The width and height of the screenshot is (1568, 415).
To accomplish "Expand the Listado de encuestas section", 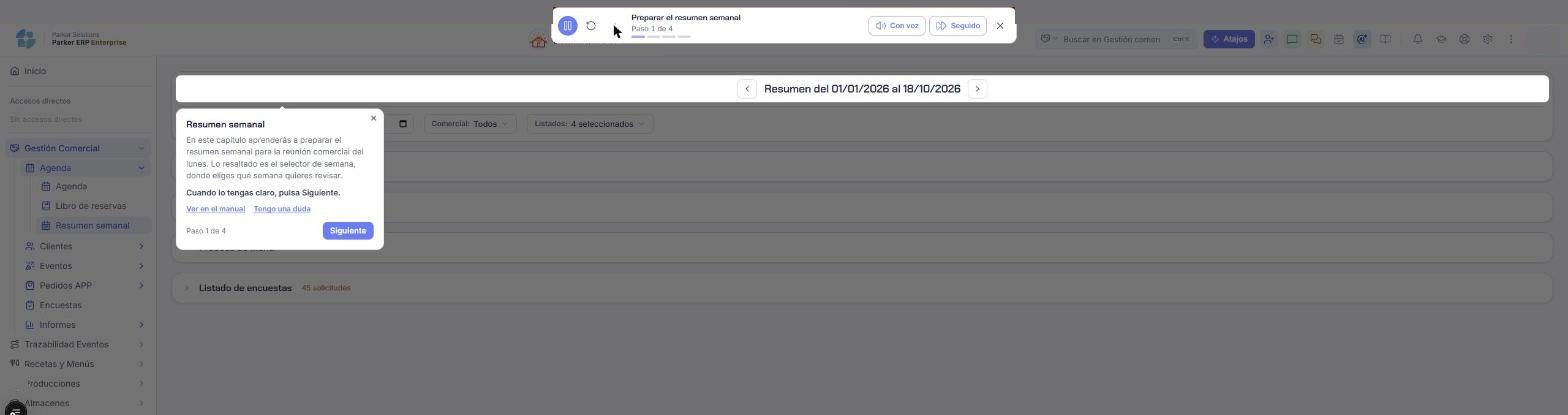I will point(186,288).
